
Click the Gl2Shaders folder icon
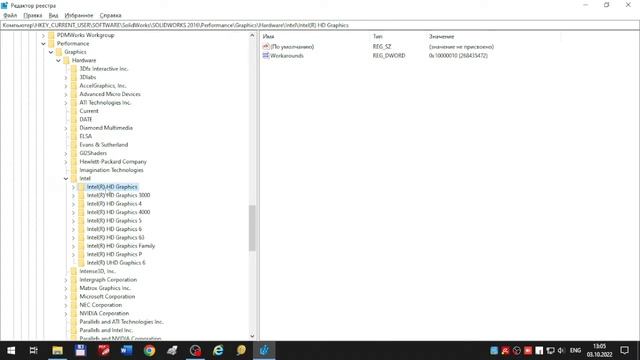pyautogui.click(x=74, y=153)
